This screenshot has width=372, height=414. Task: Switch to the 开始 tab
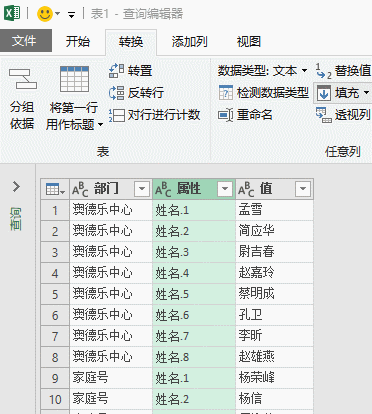coord(78,42)
